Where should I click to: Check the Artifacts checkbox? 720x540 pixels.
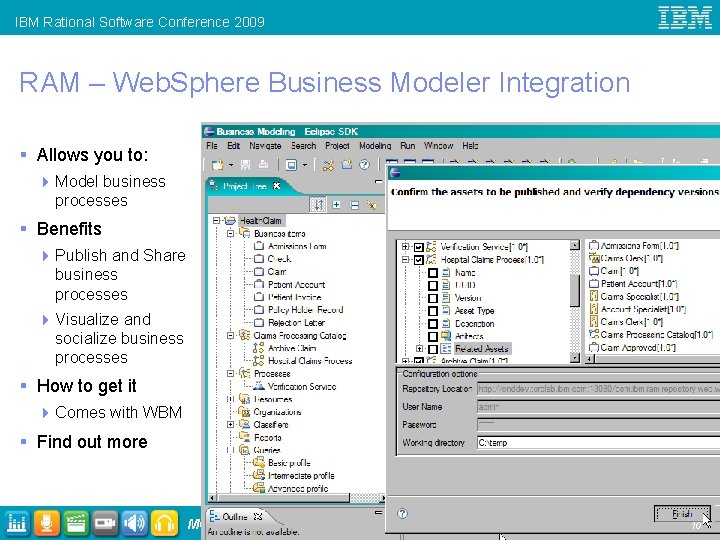(433, 336)
